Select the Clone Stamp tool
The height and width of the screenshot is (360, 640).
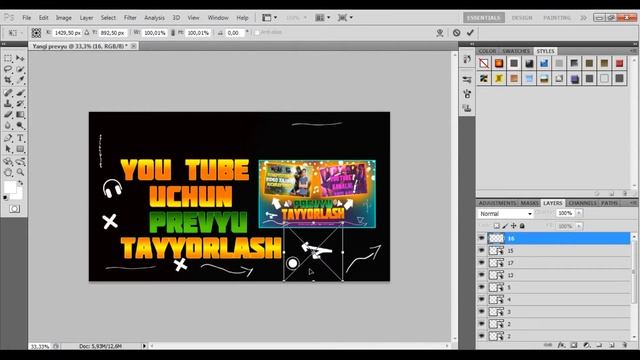(8, 104)
